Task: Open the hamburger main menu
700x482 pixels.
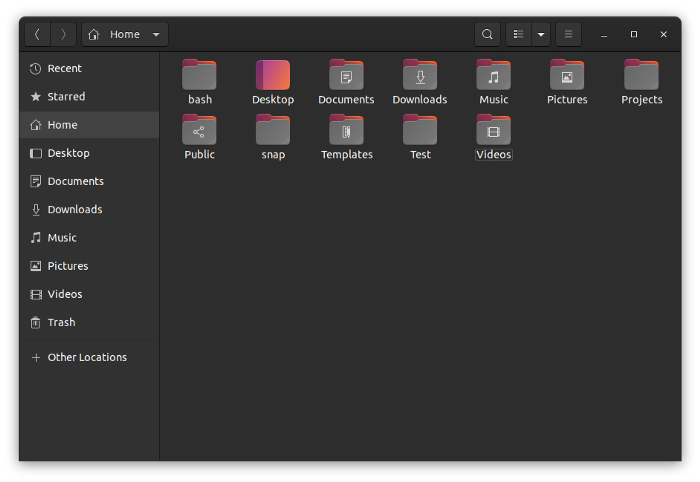Action: [x=568, y=34]
